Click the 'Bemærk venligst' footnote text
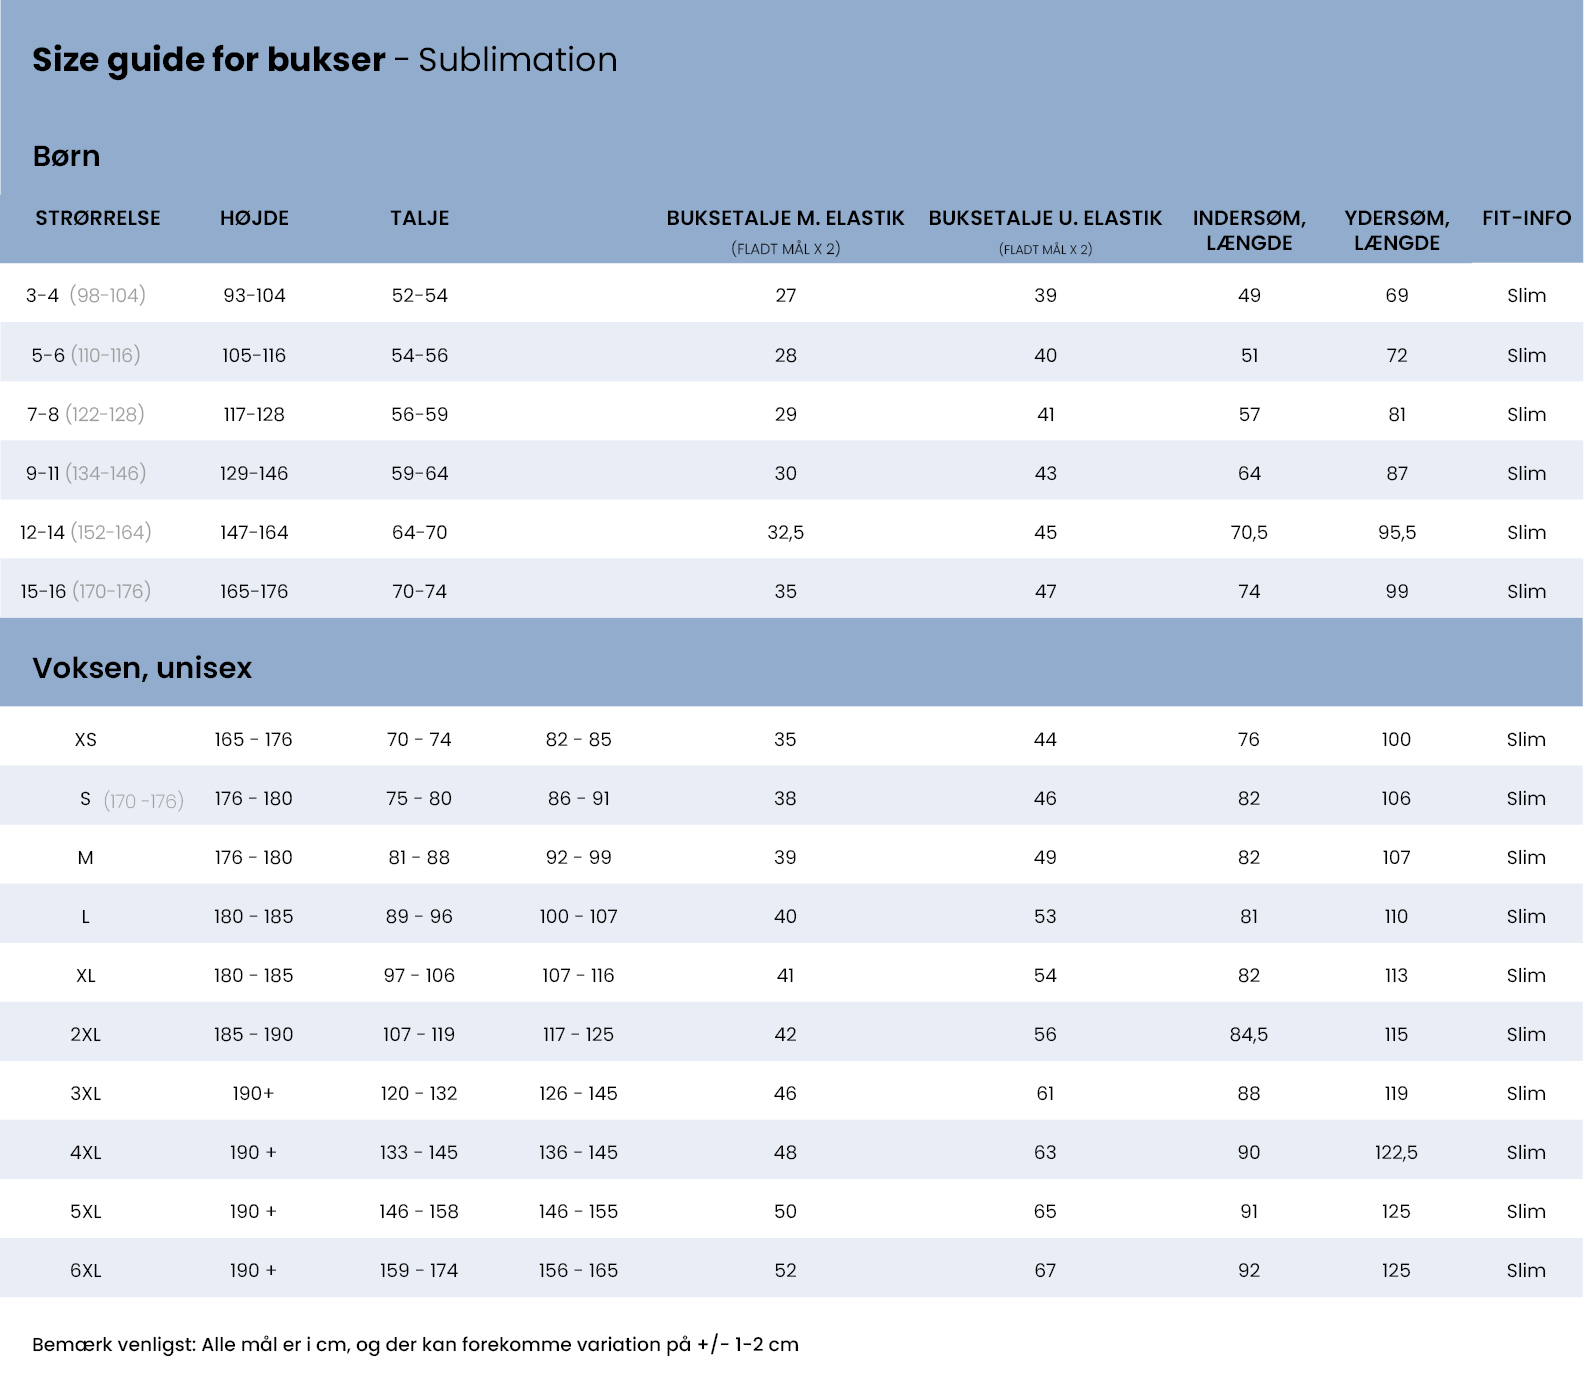 click(x=415, y=1345)
